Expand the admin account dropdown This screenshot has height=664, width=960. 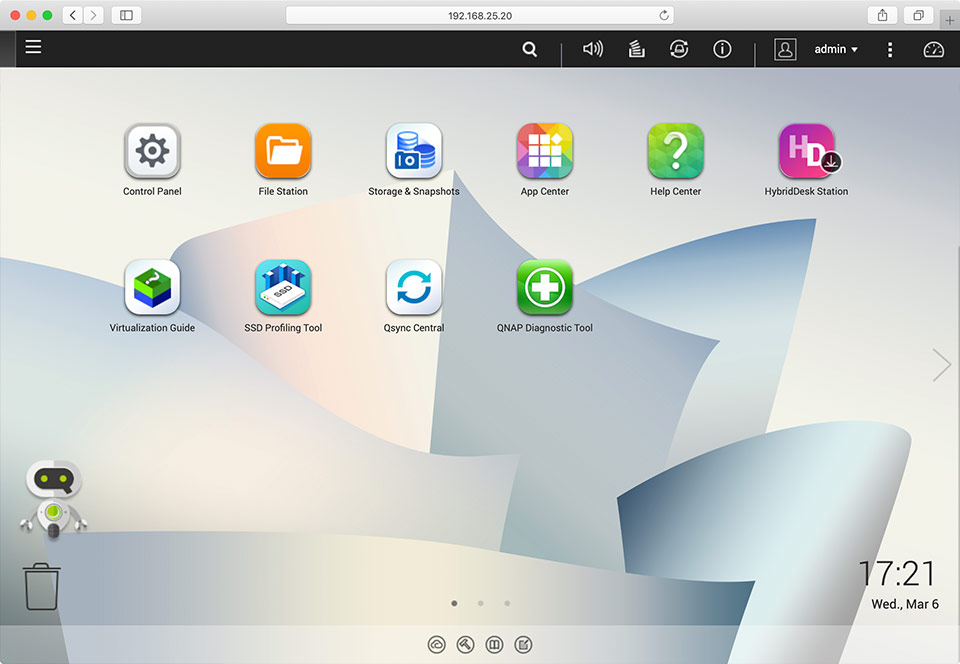pyautogui.click(x=836, y=49)
